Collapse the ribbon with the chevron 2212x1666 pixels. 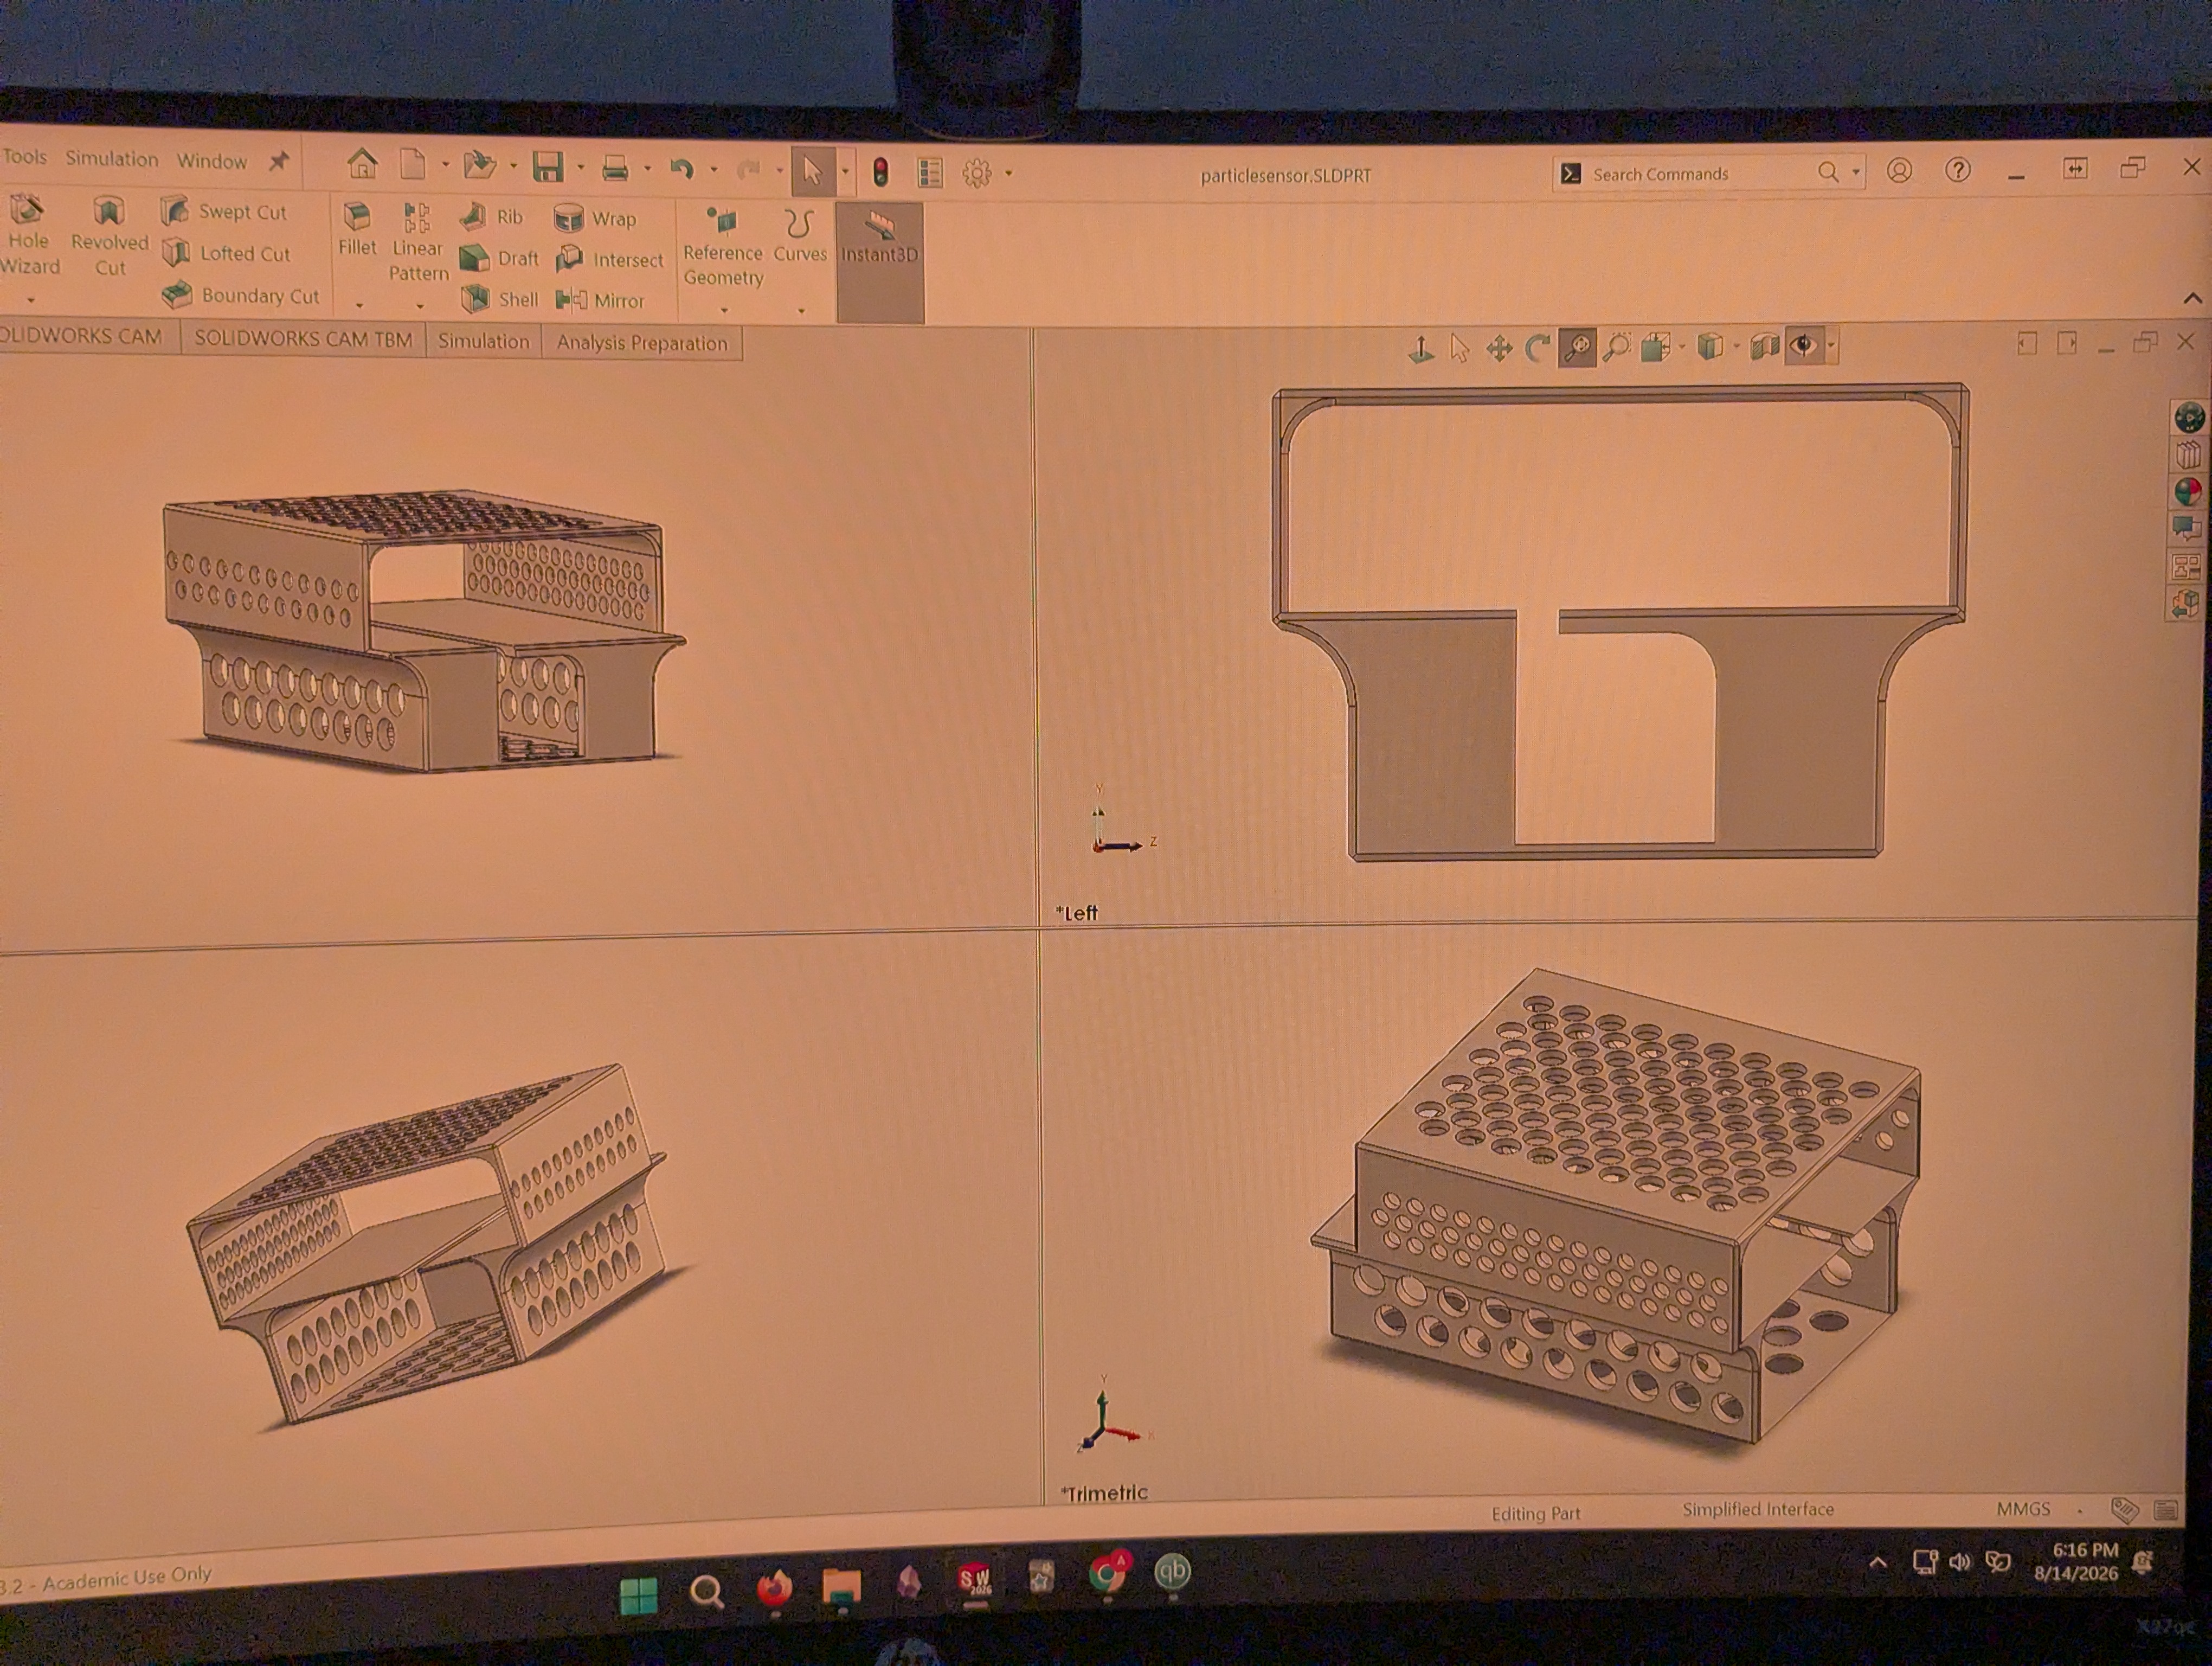(x=2192, y=298)
